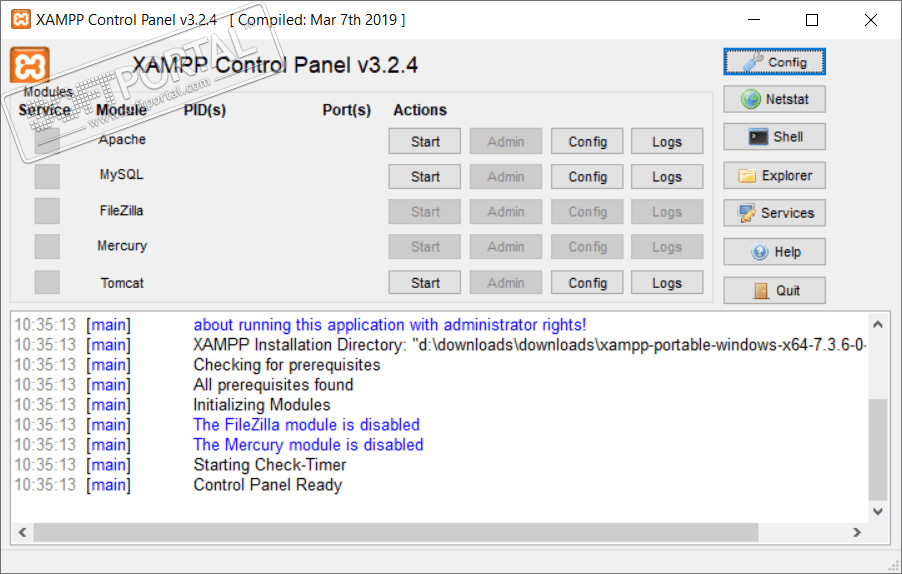This screenshot has height=574, width=902.
Task: Open the Help dialog
Action: click(x=774, y=252)
